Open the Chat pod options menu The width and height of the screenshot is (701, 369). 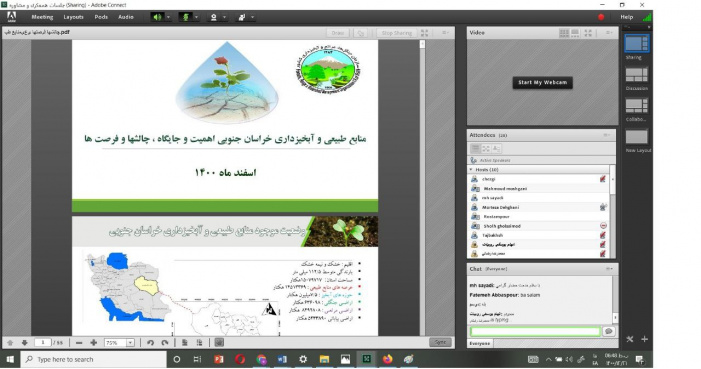[609, 269]
